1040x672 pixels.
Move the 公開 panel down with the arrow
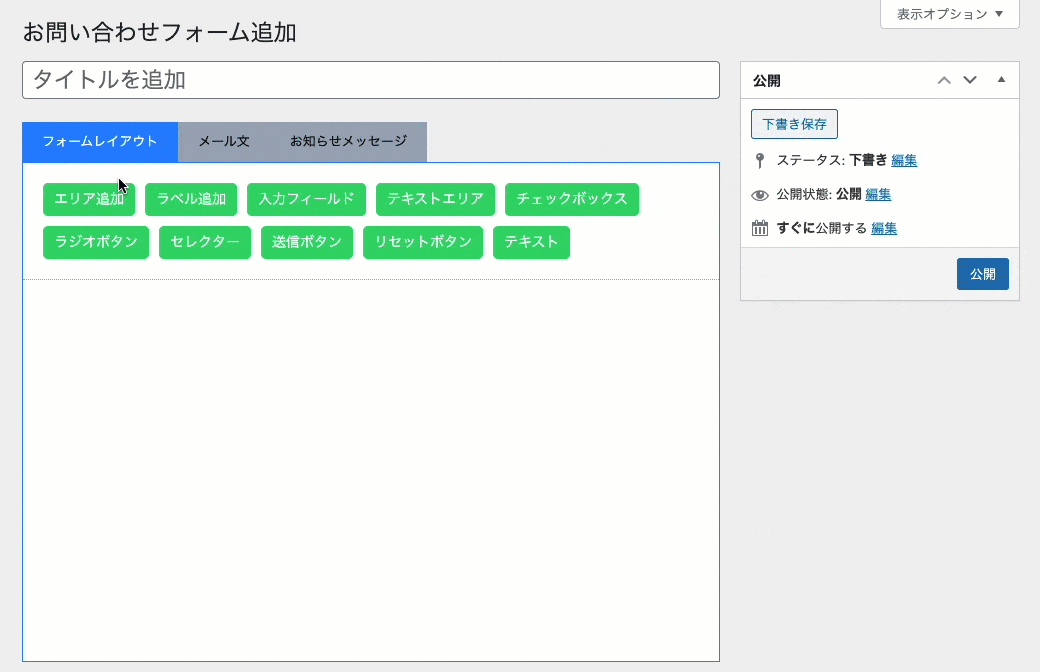click(x=969, y=81)
